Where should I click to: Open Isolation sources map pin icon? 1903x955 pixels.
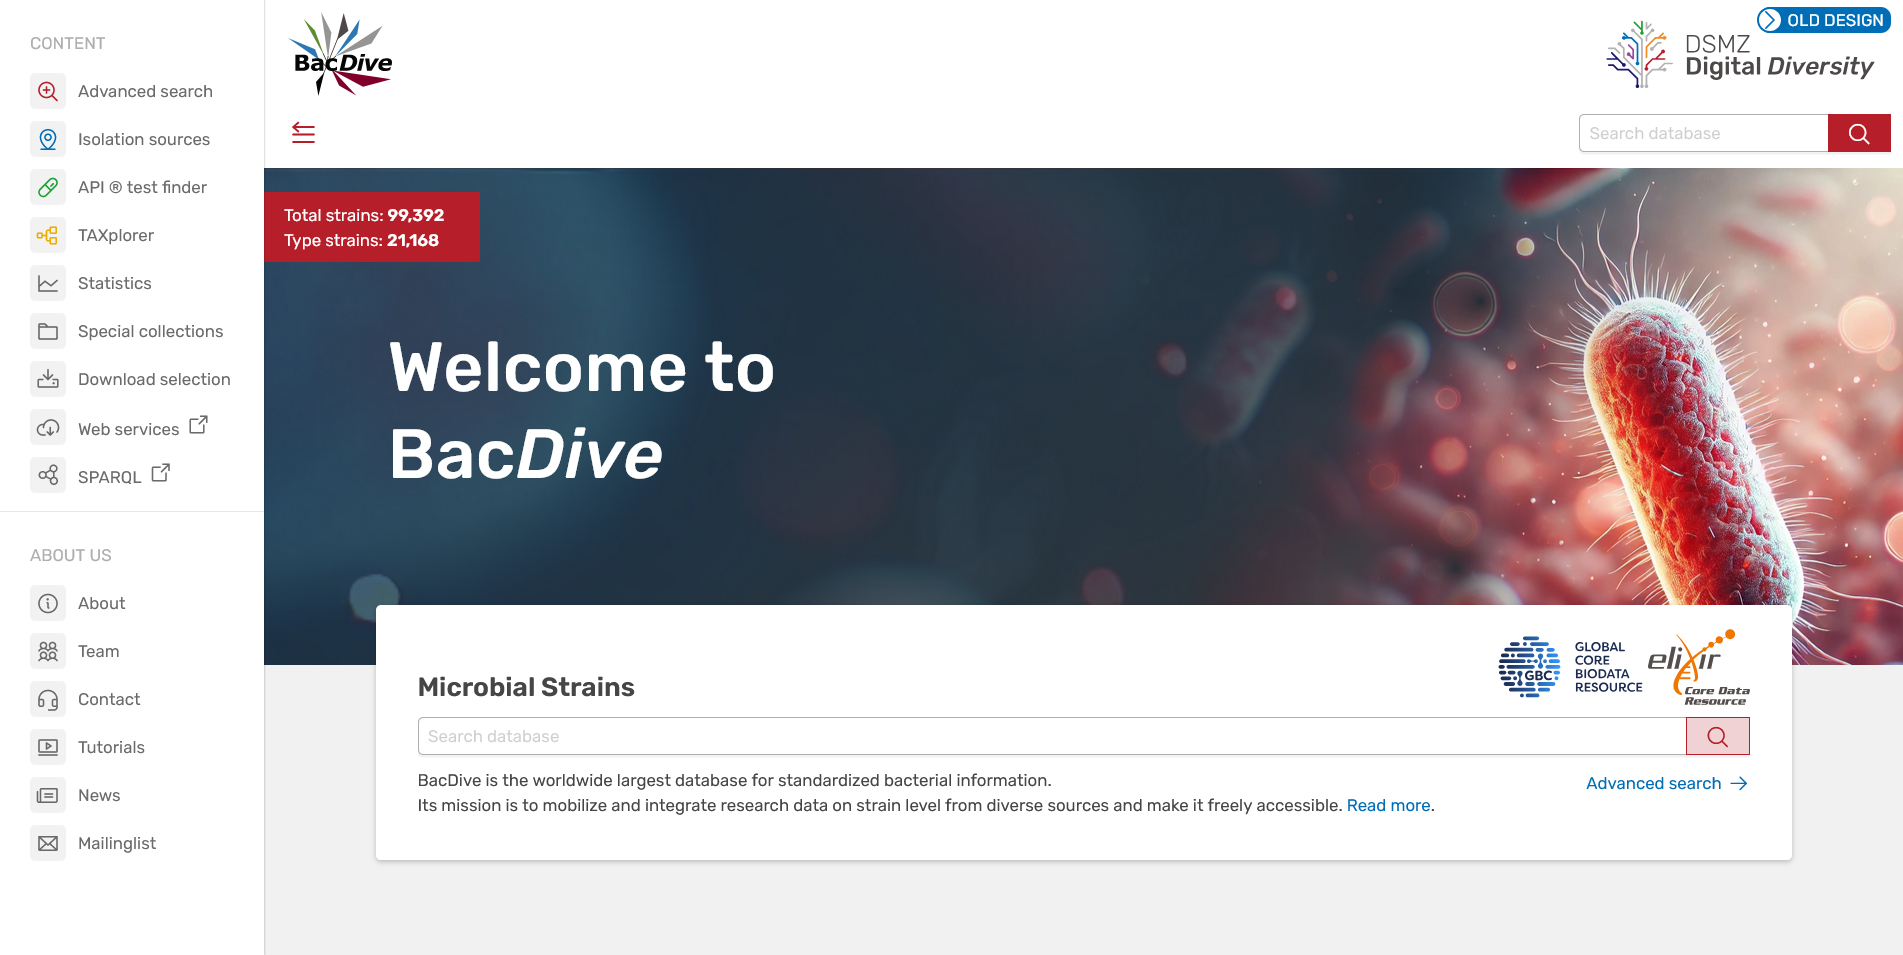coord(48,139)
